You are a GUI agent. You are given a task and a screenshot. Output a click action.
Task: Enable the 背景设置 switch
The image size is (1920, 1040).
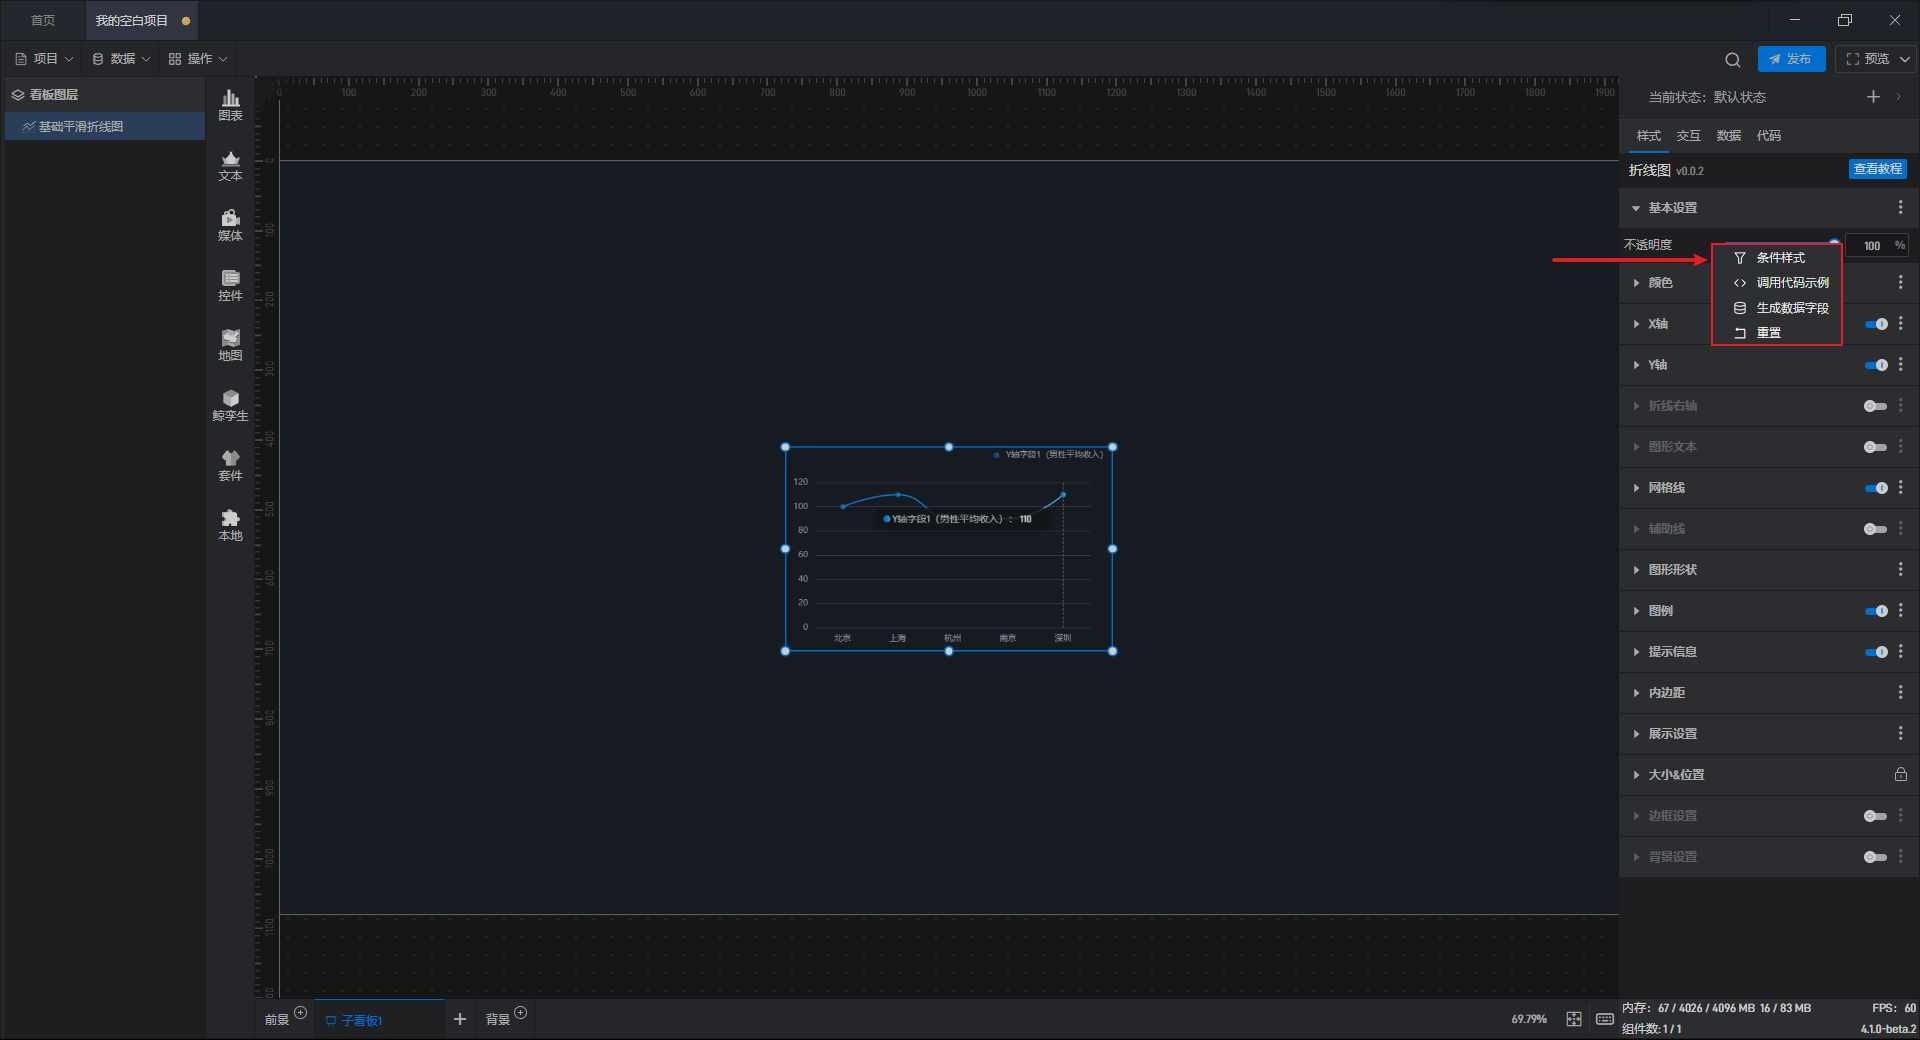pyautogui.click(x=1876, y=857)
